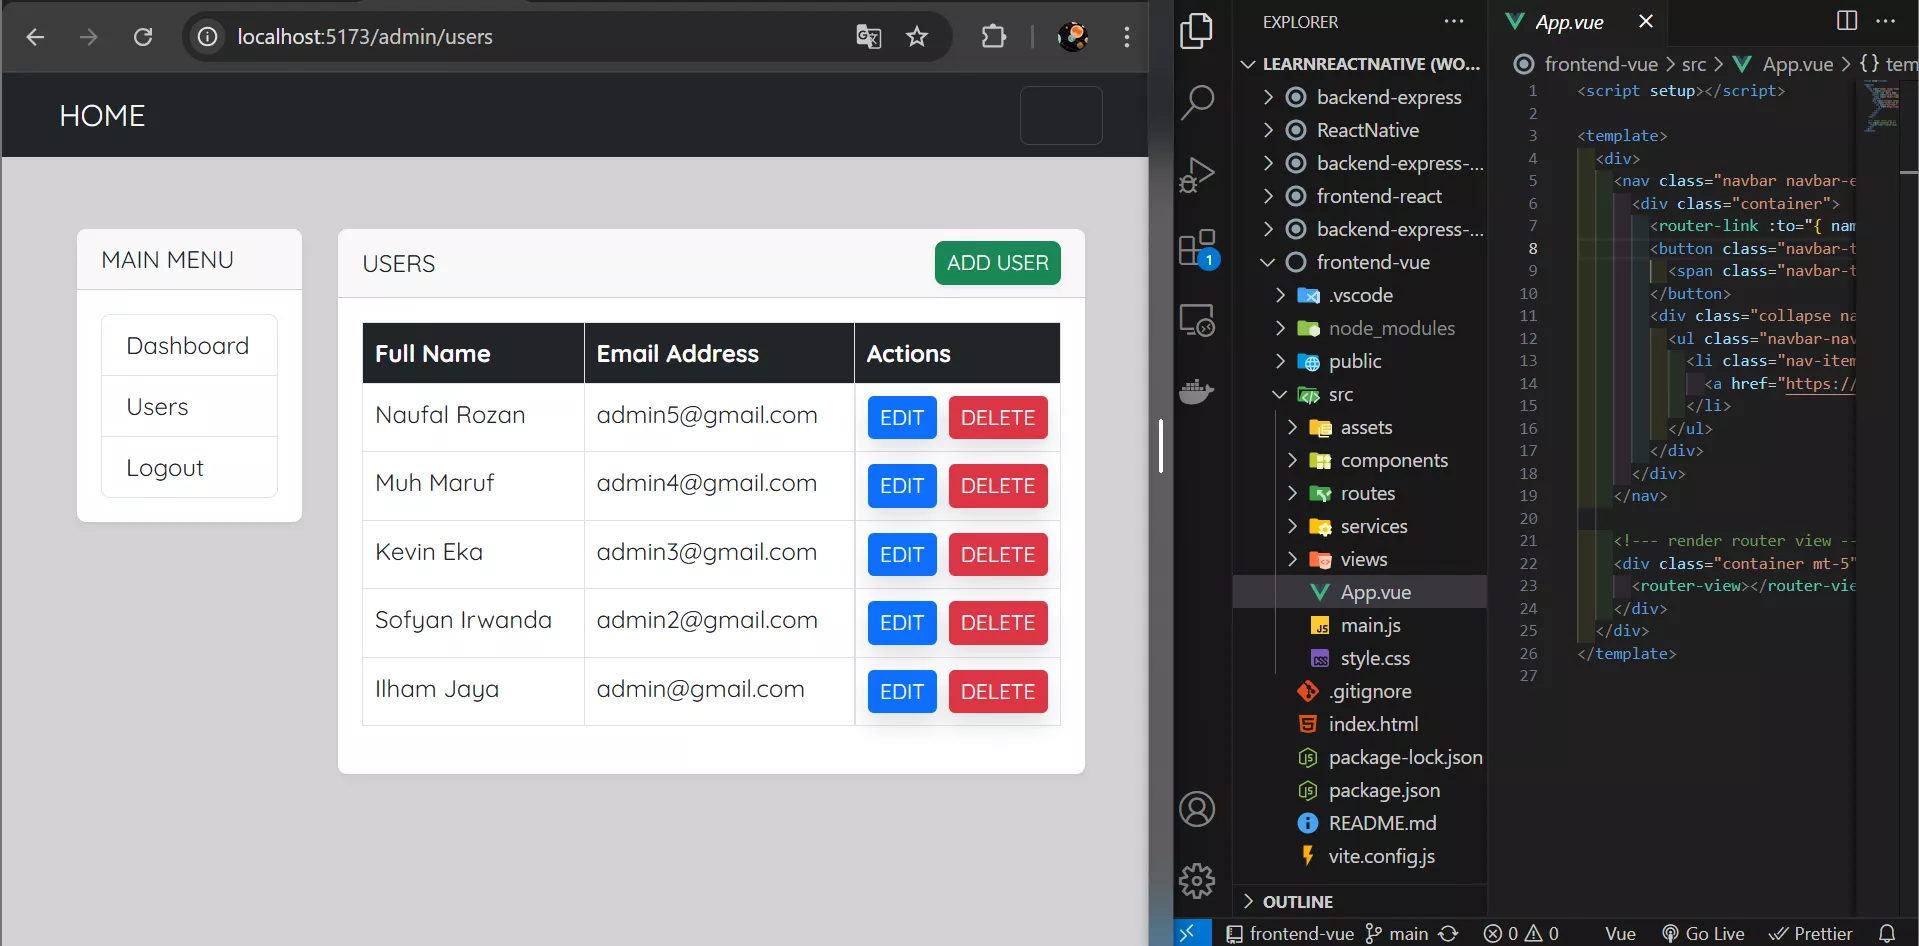Expand the services folder
Screen dimensions: 1919x946
pos(1360,526)
